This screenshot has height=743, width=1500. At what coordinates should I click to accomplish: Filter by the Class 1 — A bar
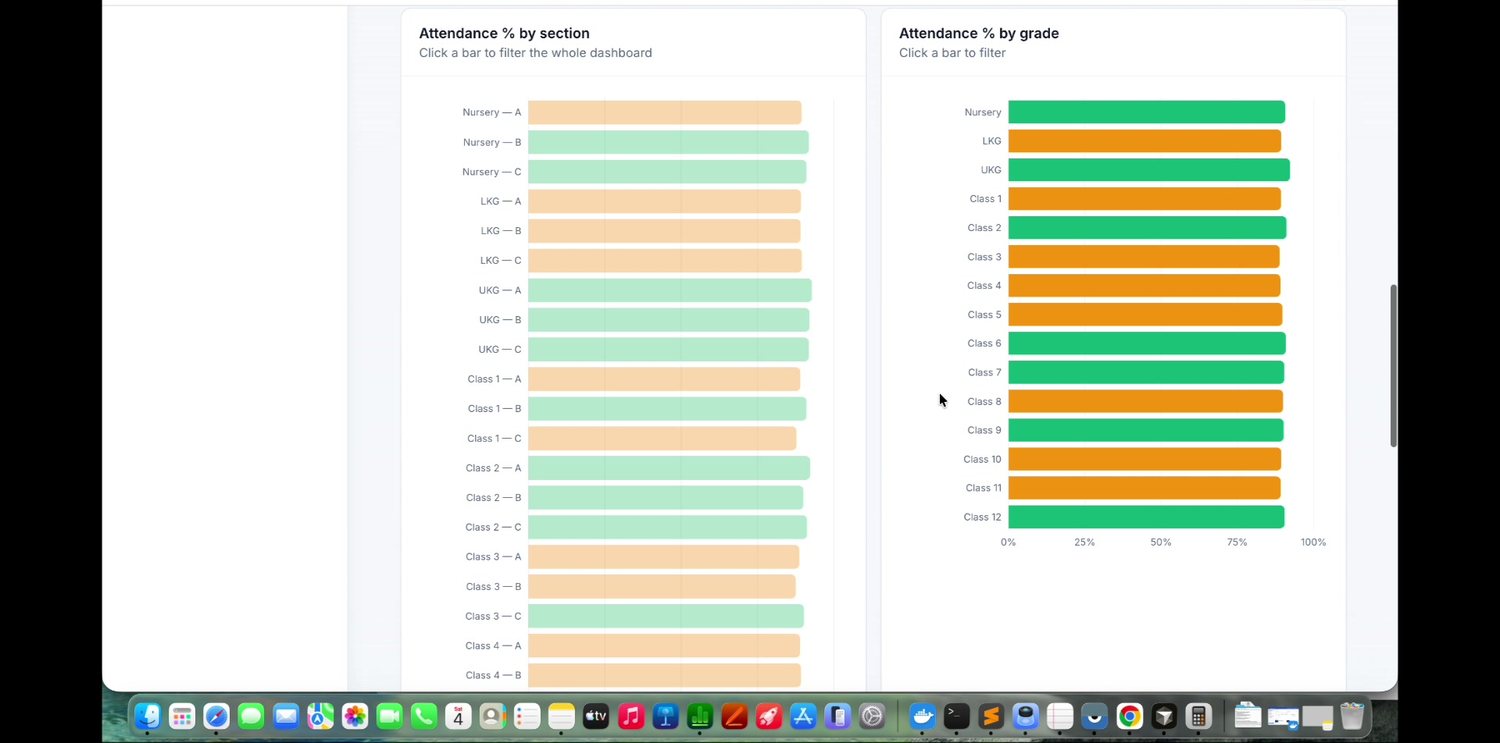click(x=664, y=379)
